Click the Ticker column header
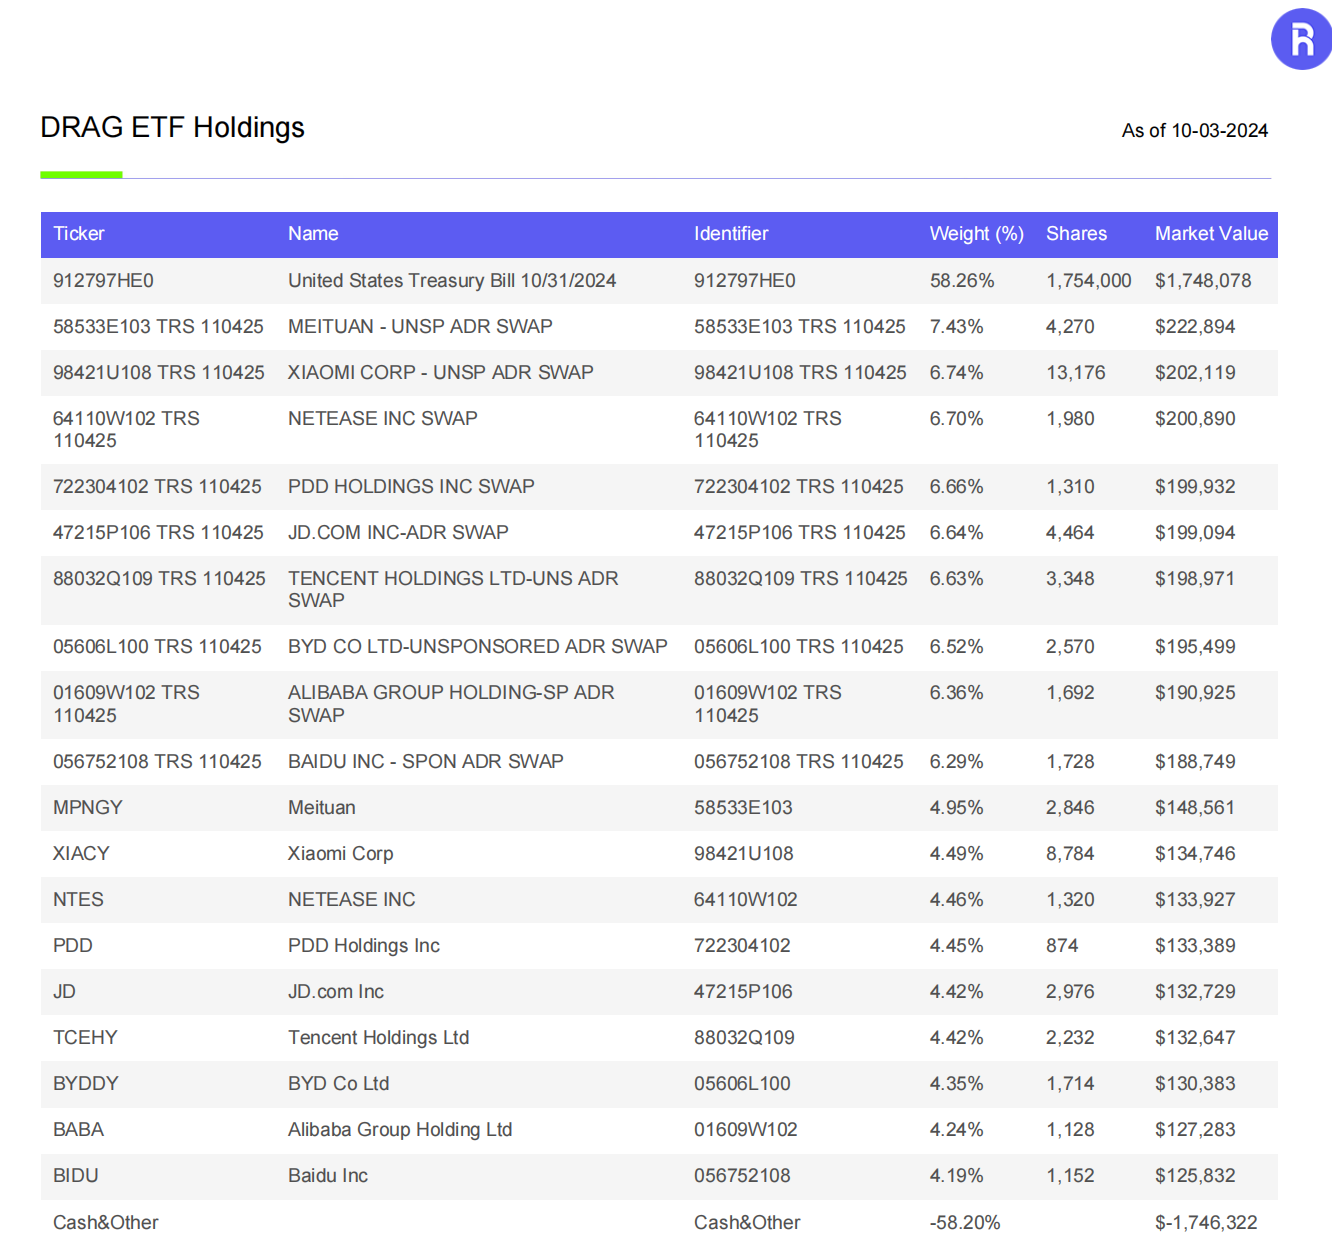 78,234
